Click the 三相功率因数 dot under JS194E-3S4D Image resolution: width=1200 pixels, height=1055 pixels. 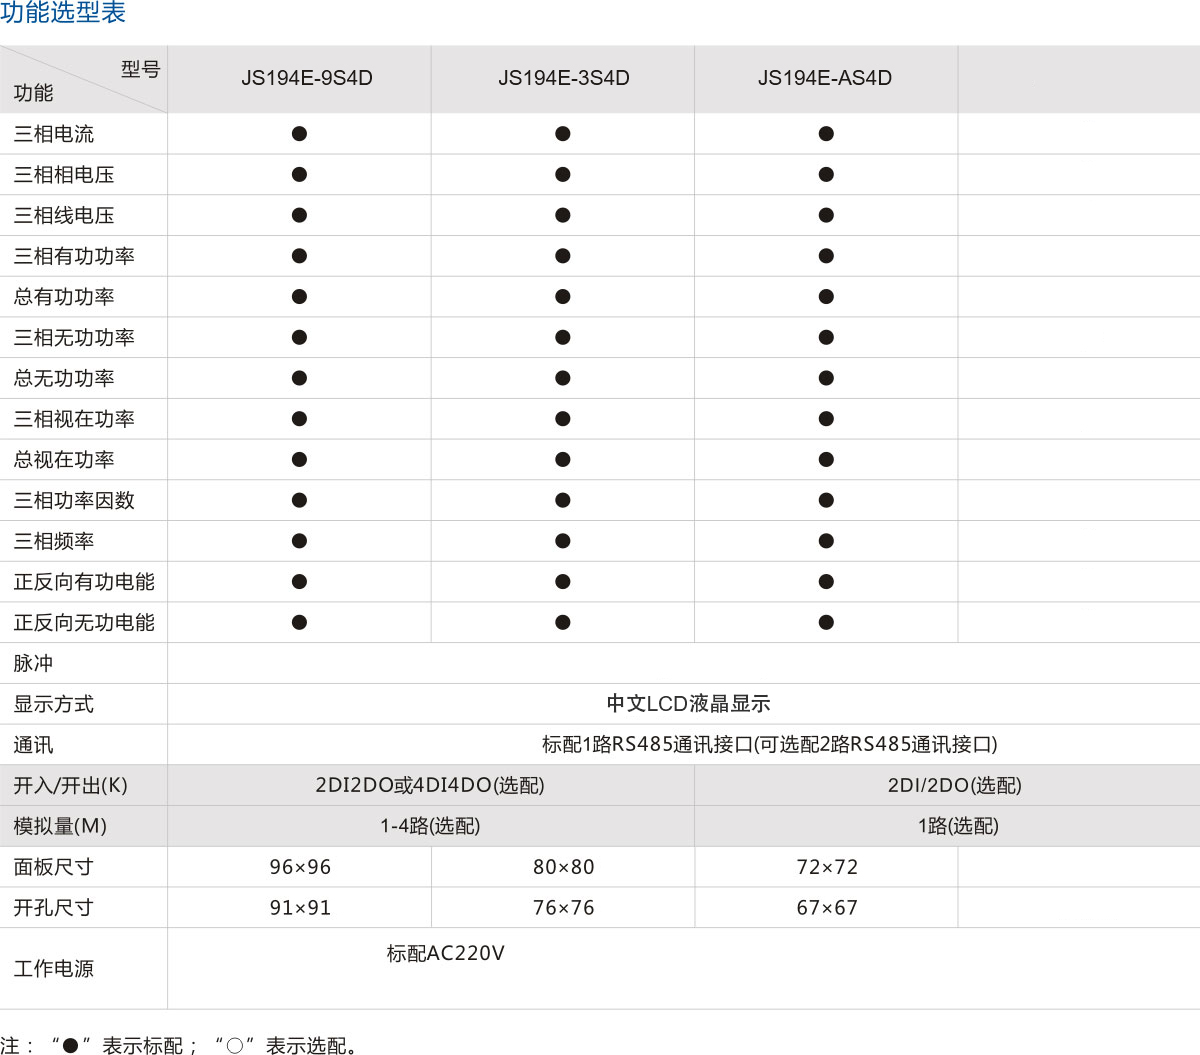pyautogui.click(x=563, y=500)
